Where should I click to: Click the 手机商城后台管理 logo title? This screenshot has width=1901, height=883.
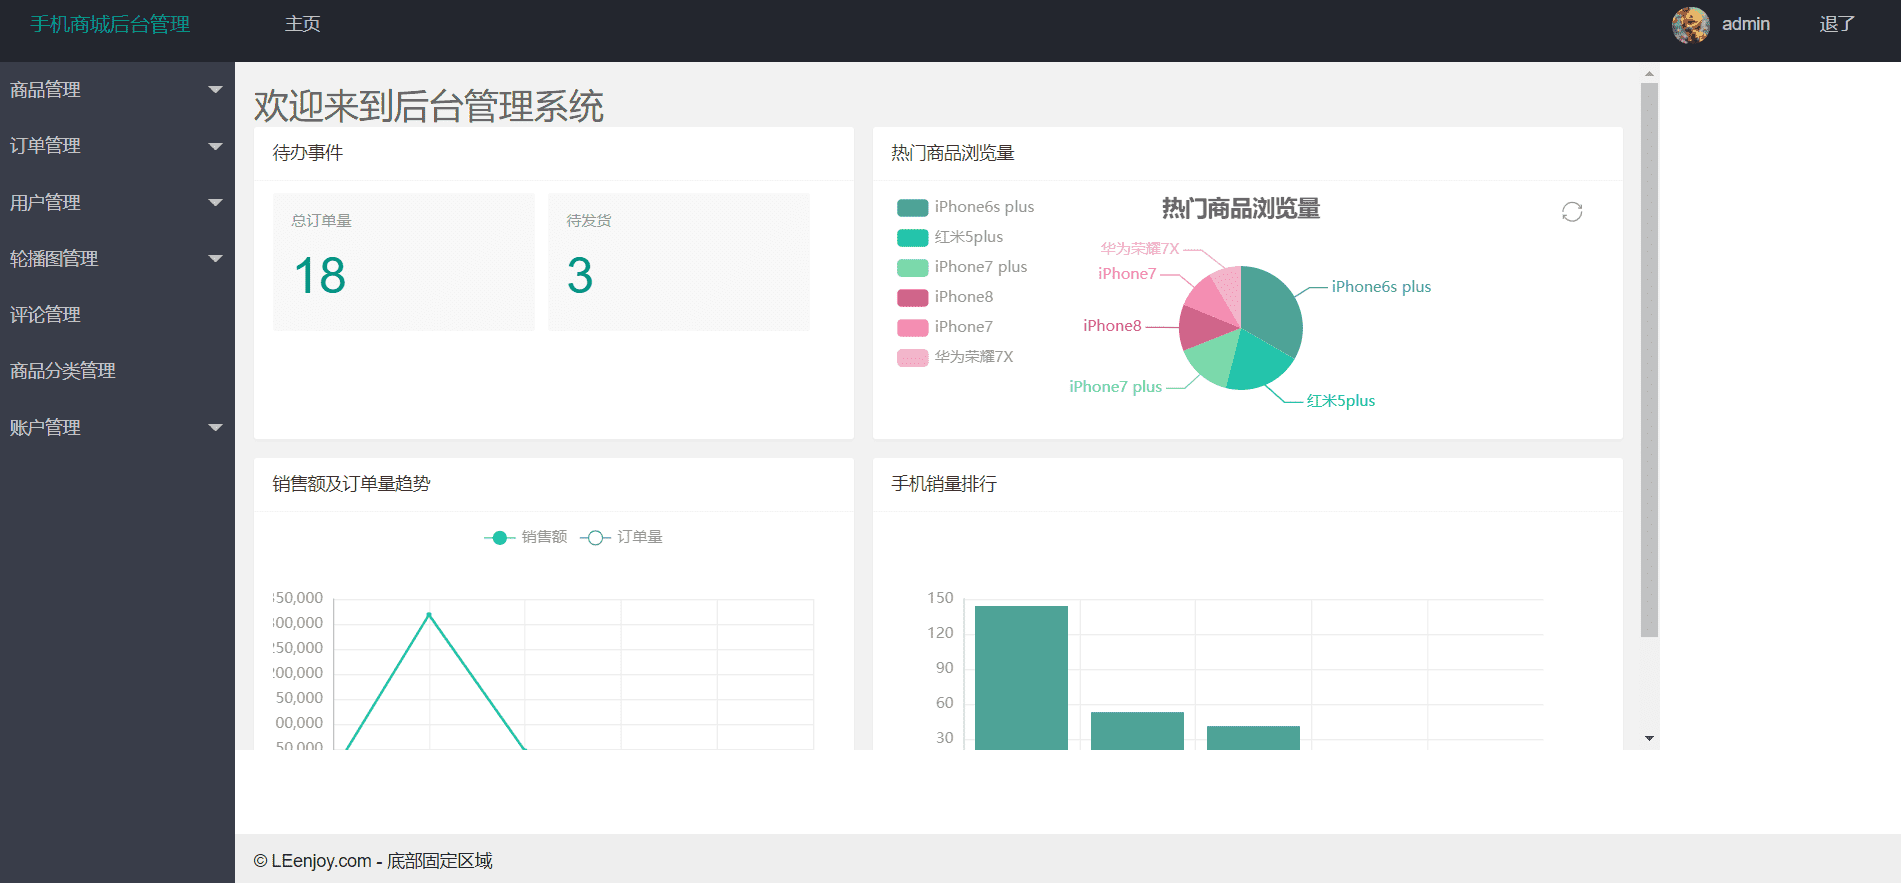pos(110,25)
